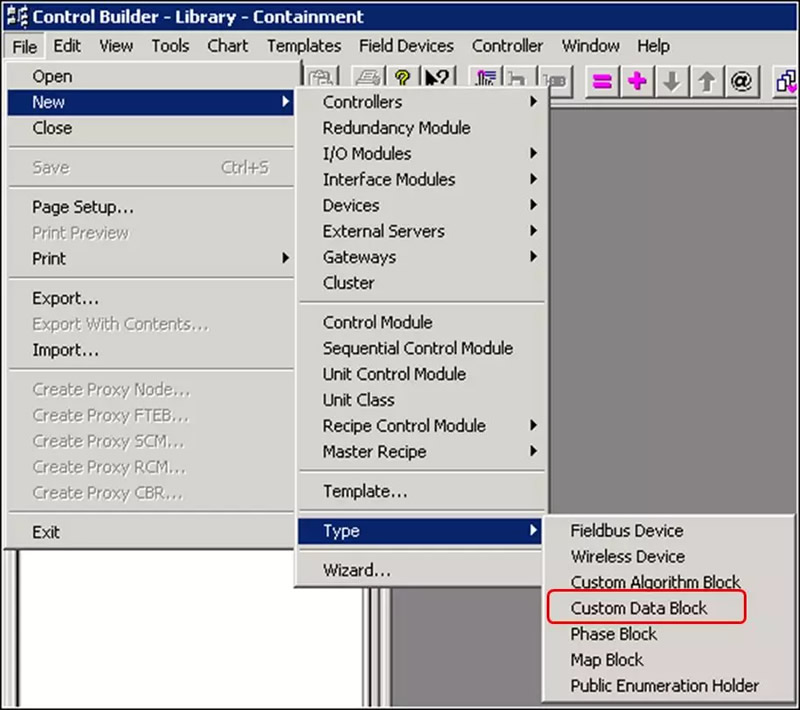The image size is (800, 710).
Task: Select Wireless Device type
Action: (x=668, y=556)
